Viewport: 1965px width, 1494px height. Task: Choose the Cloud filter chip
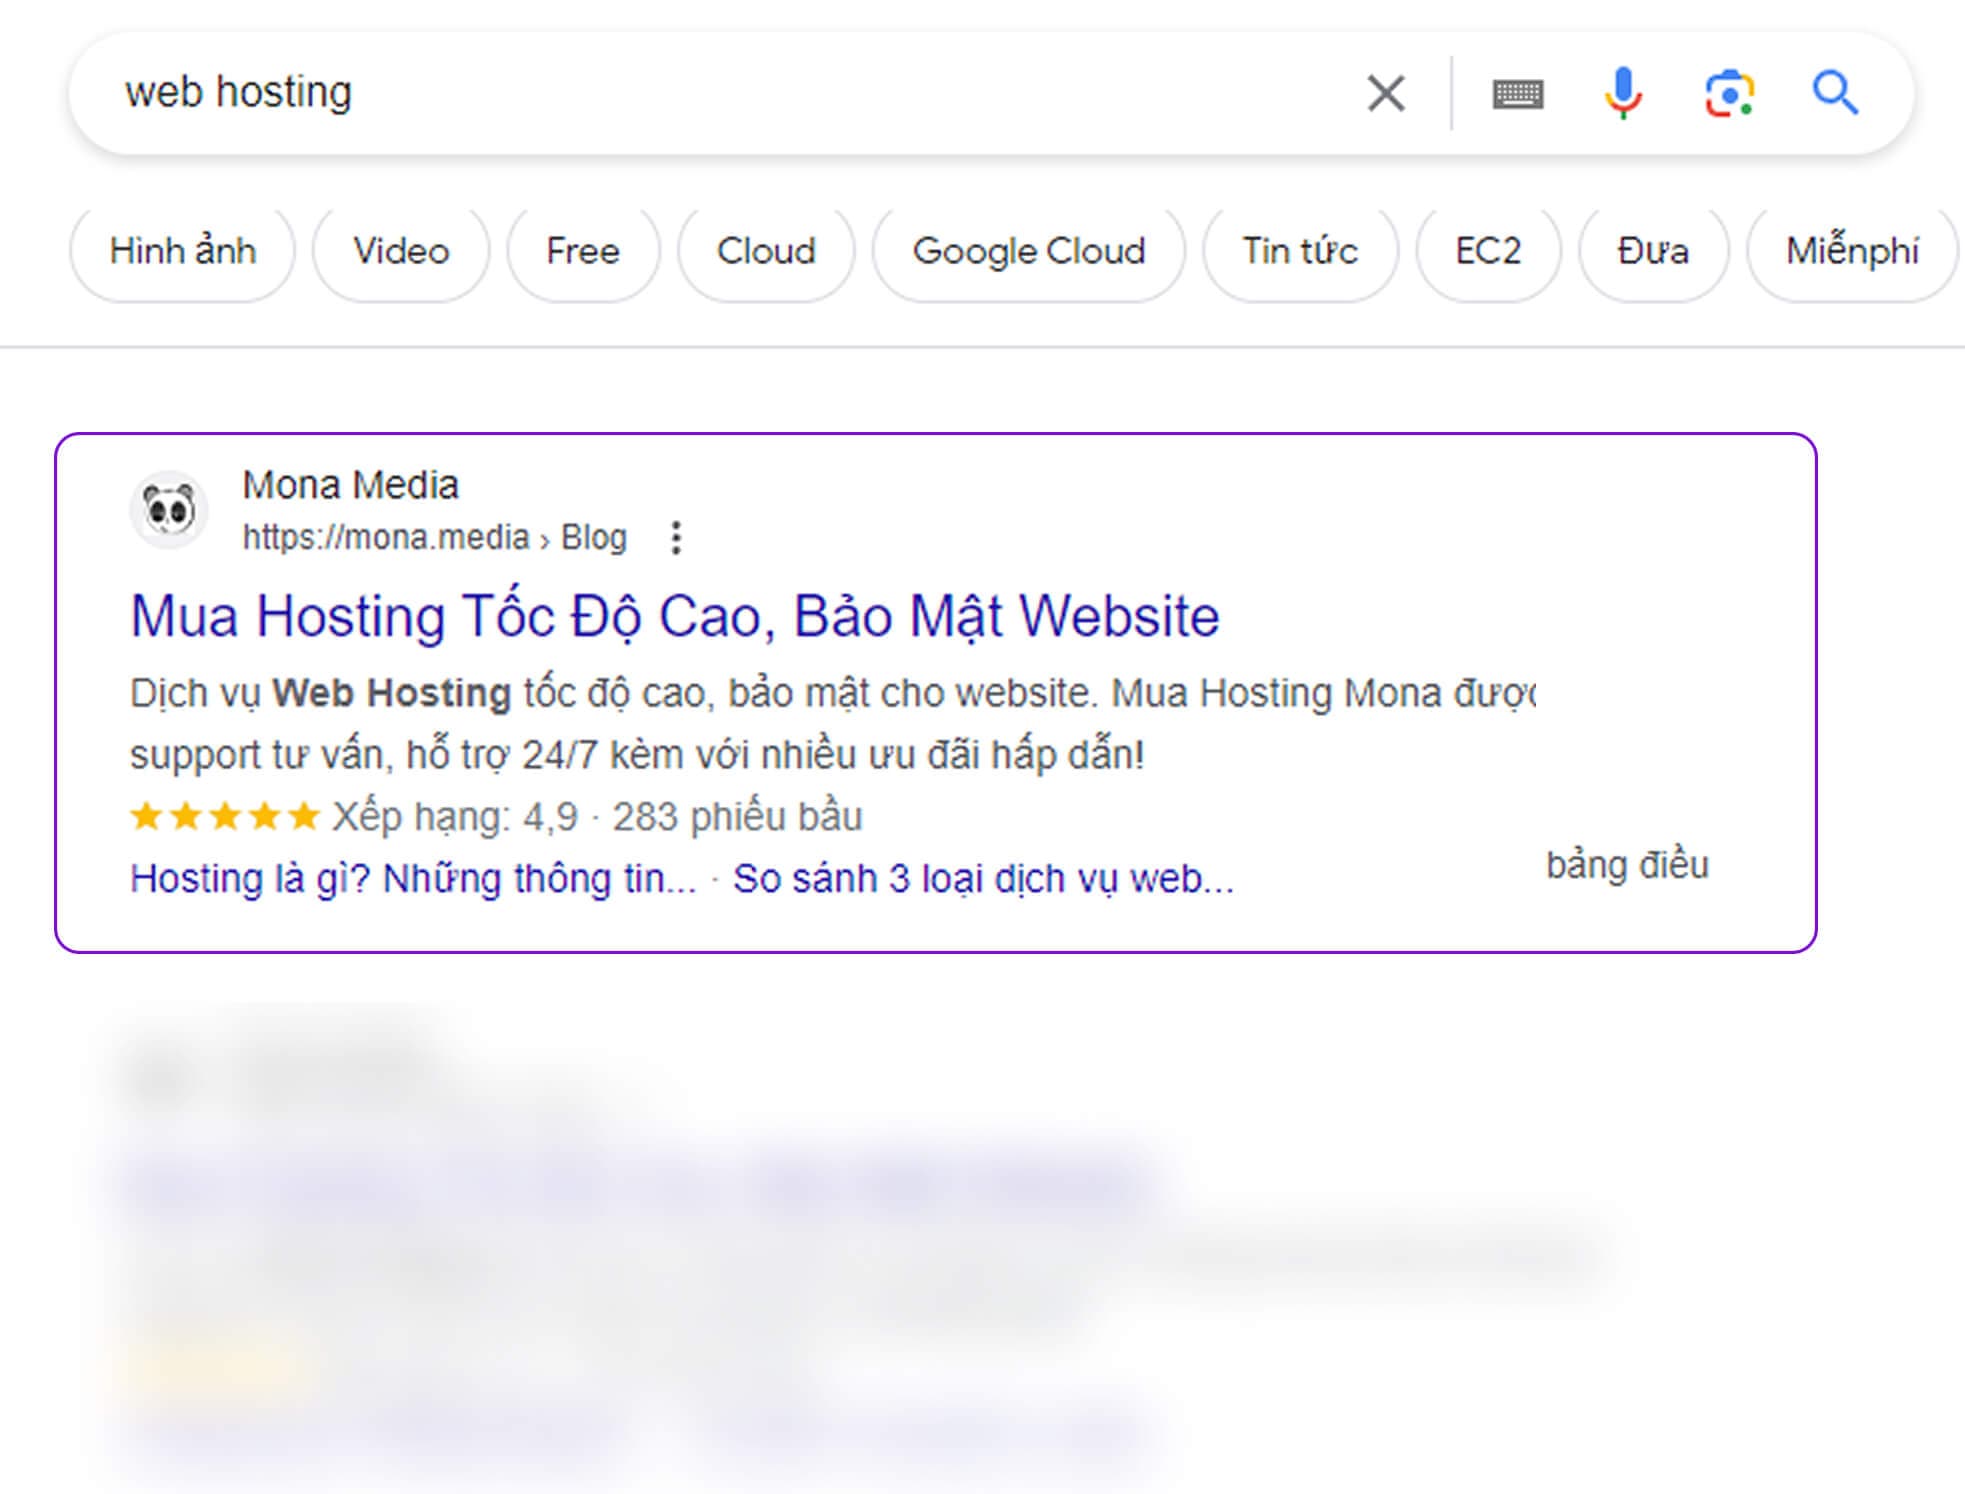click(766, 251)
